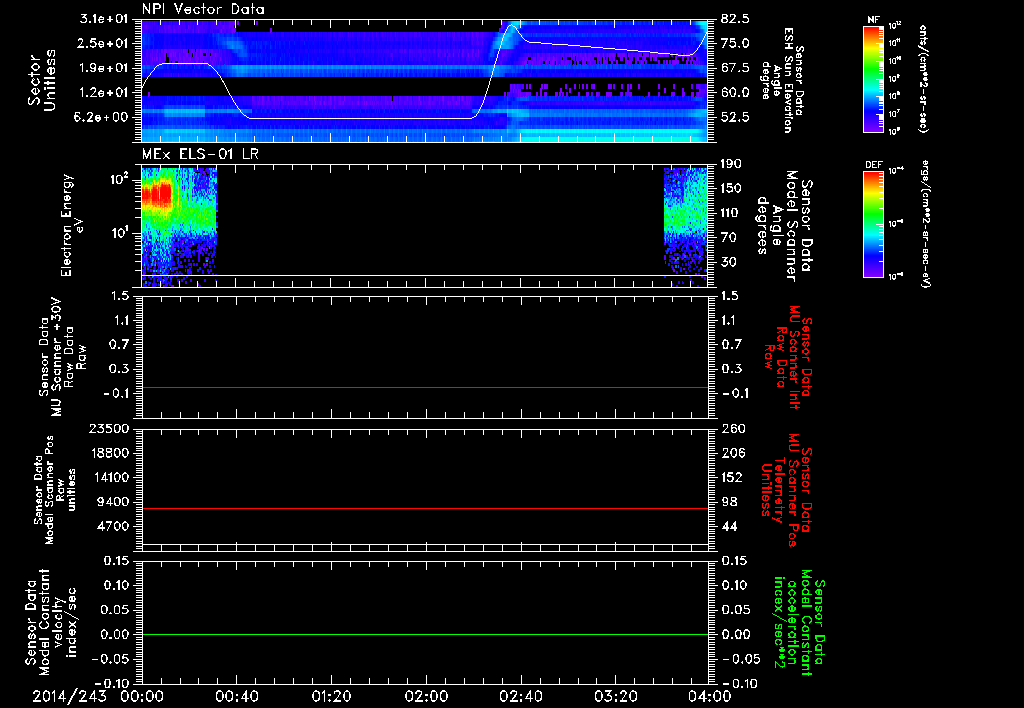
Task: Click the 03:20 time axis label
Action: click(615, 696)
